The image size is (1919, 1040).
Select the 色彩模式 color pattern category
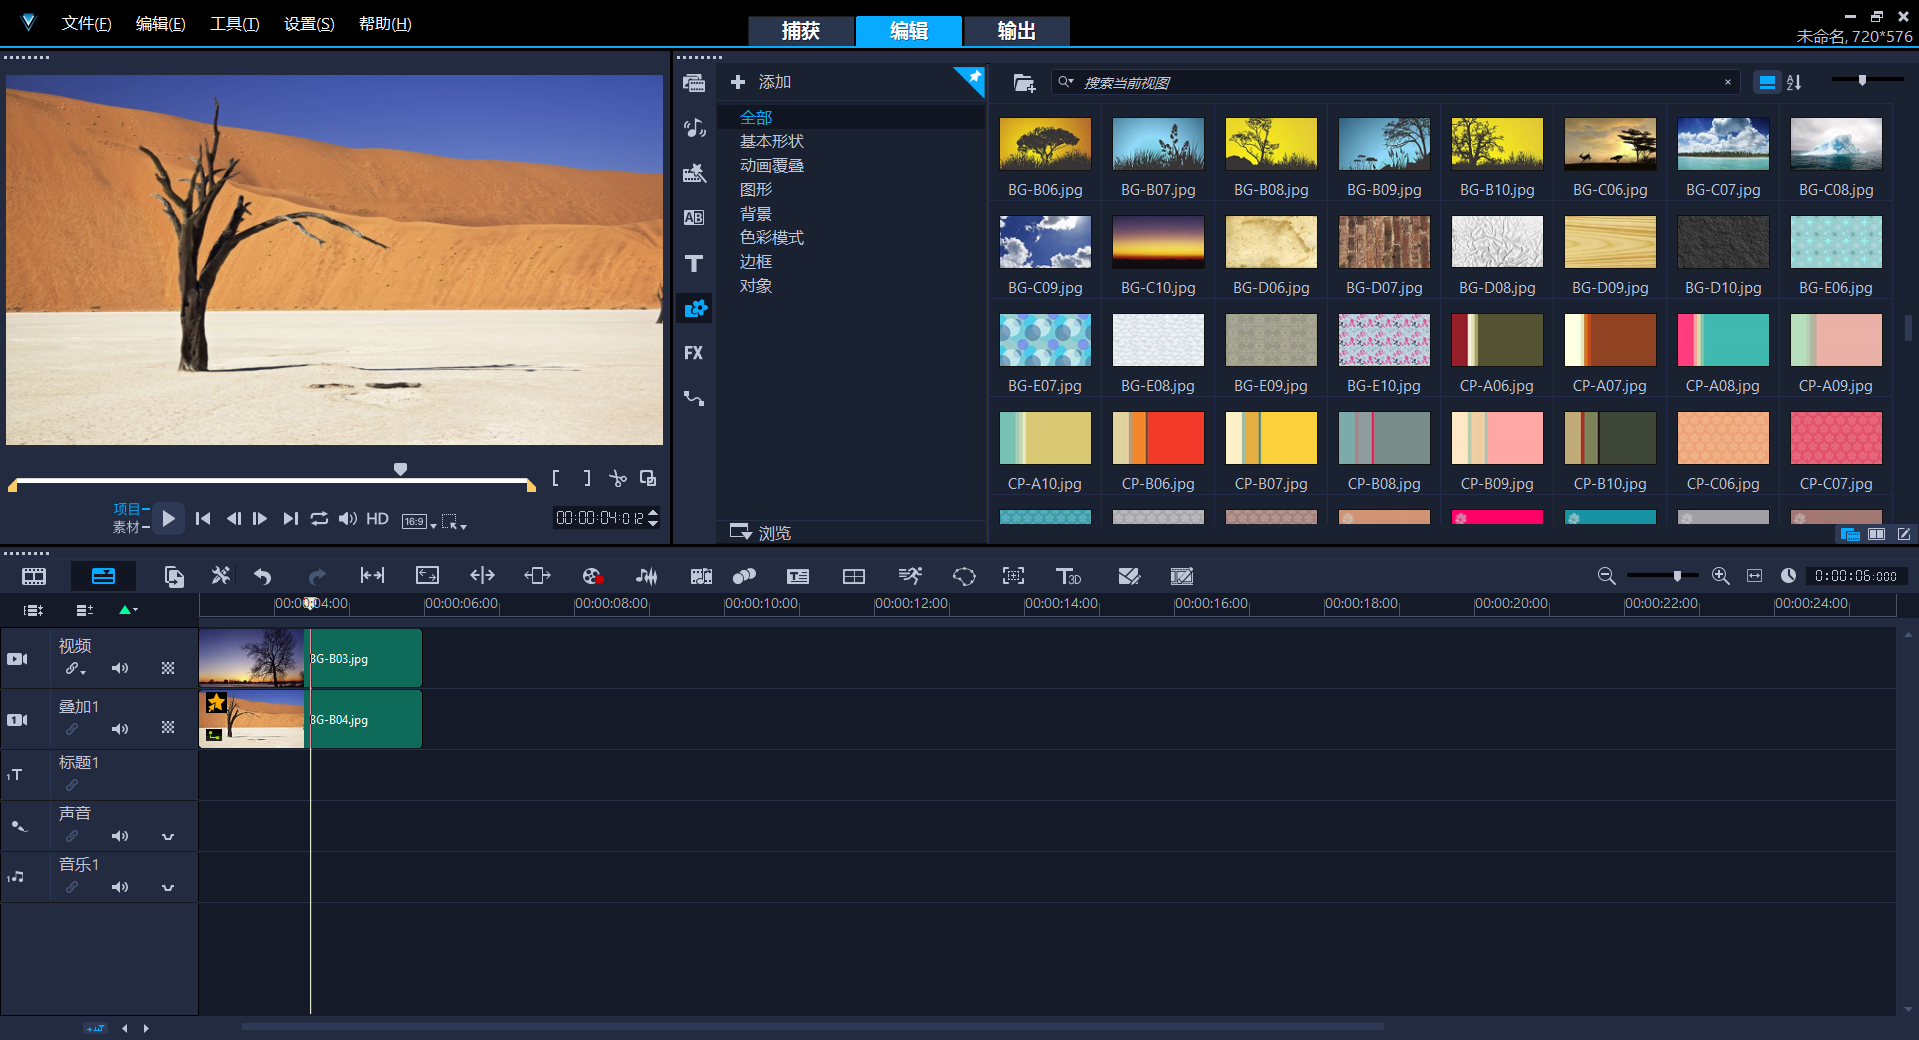coord(772,238)
